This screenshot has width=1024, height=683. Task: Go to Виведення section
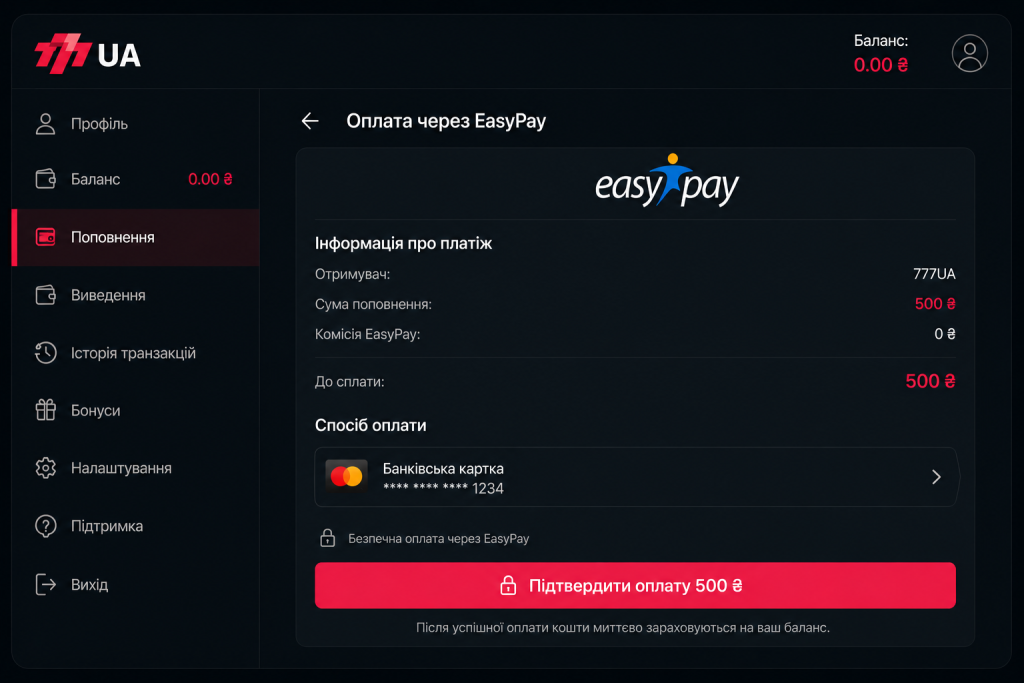[x=136, y=295]
